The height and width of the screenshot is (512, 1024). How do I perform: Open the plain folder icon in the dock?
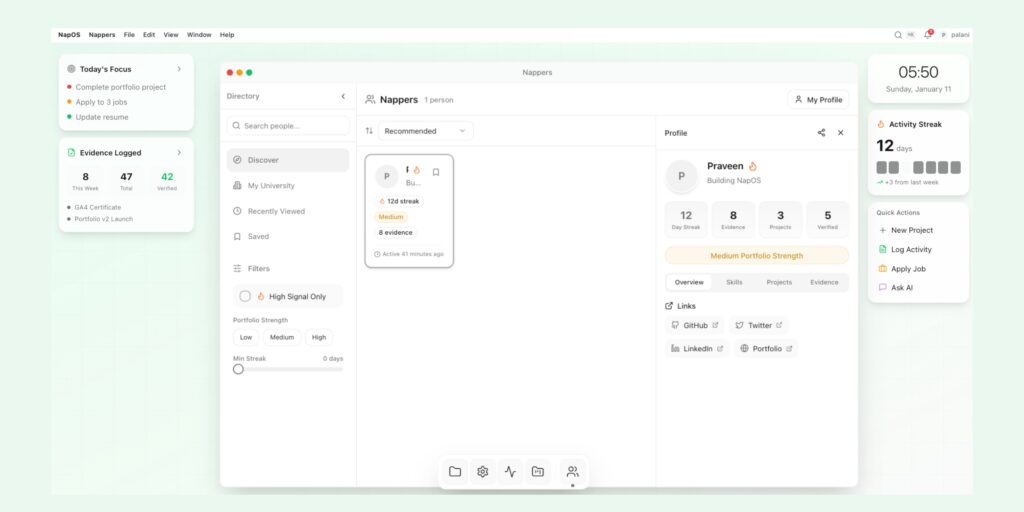tap(455, 471)
